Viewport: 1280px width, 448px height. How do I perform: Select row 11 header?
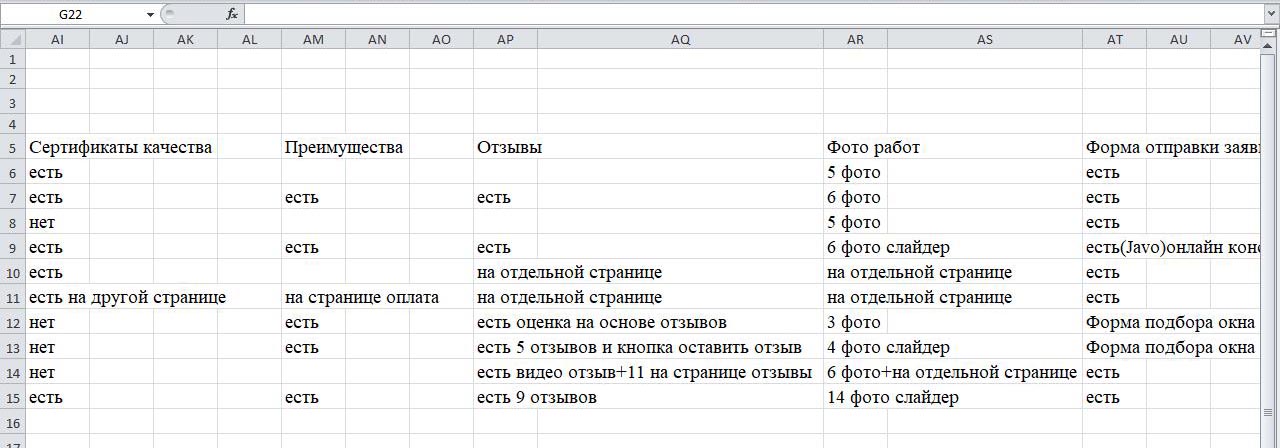(x=12, y=297)
